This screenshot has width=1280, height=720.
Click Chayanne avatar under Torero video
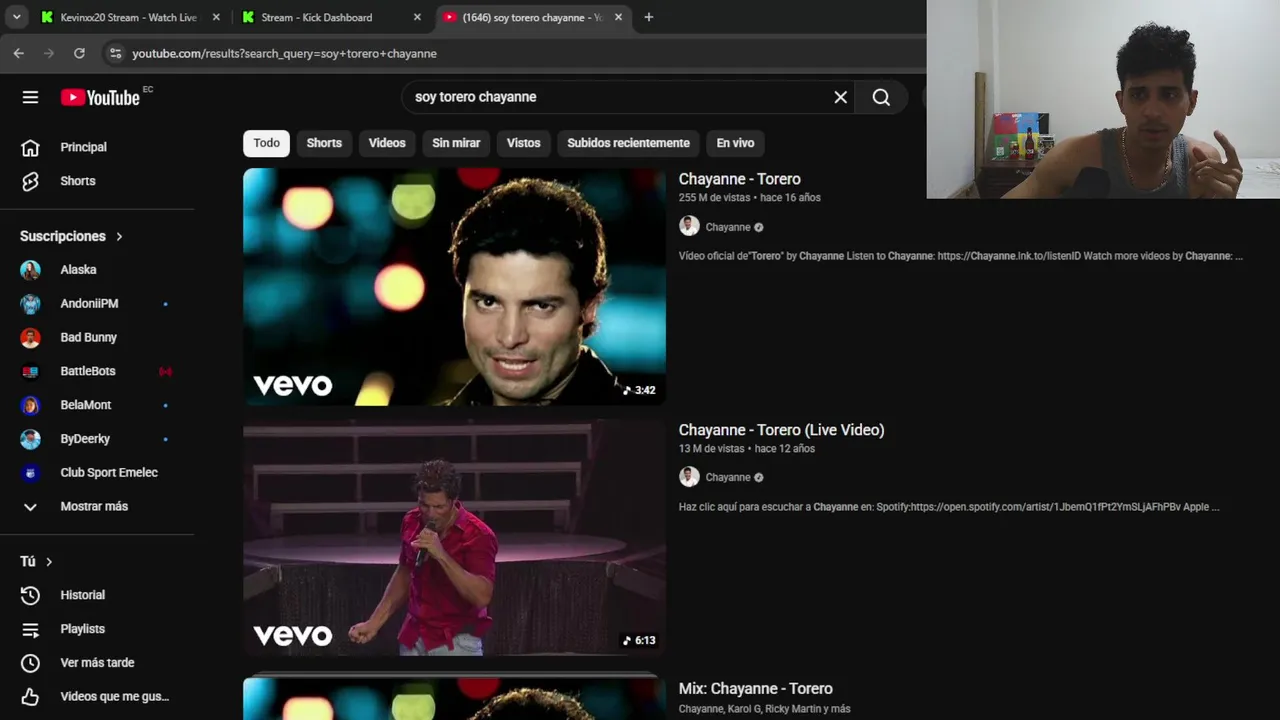pos(689,226)
